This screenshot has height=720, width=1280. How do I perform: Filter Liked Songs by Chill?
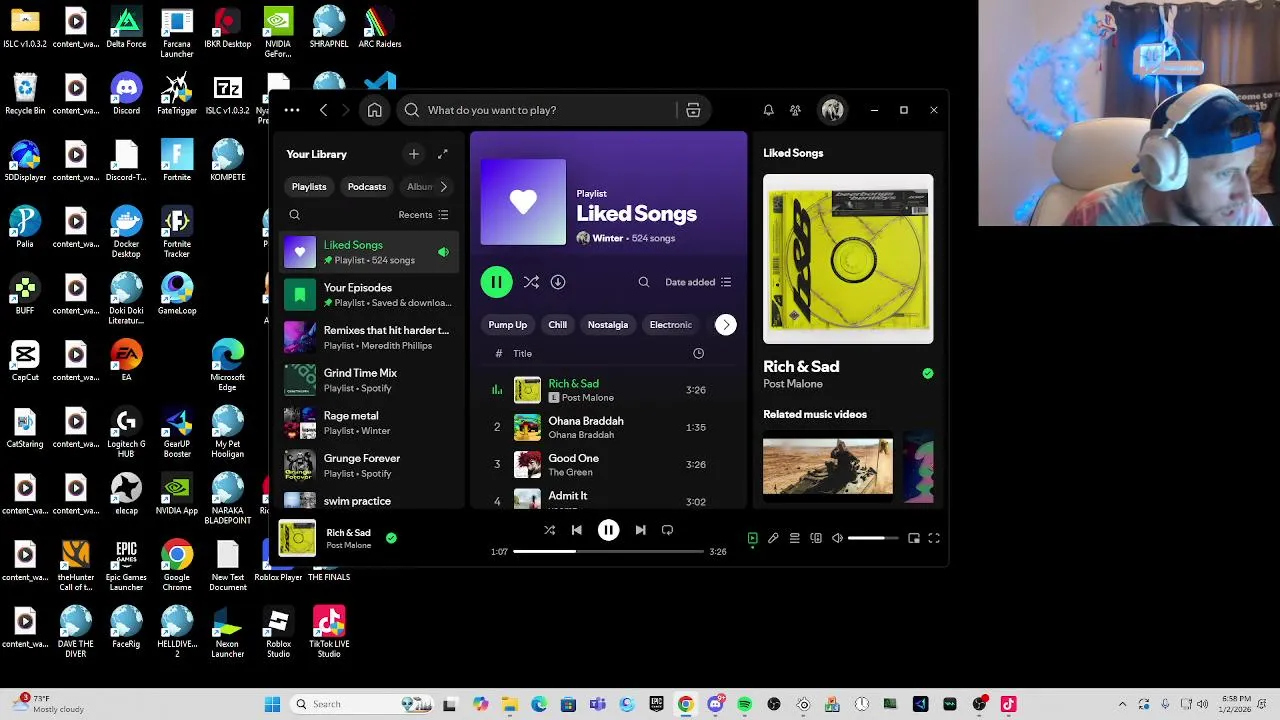pyautogui.click(x=558, y=325)
